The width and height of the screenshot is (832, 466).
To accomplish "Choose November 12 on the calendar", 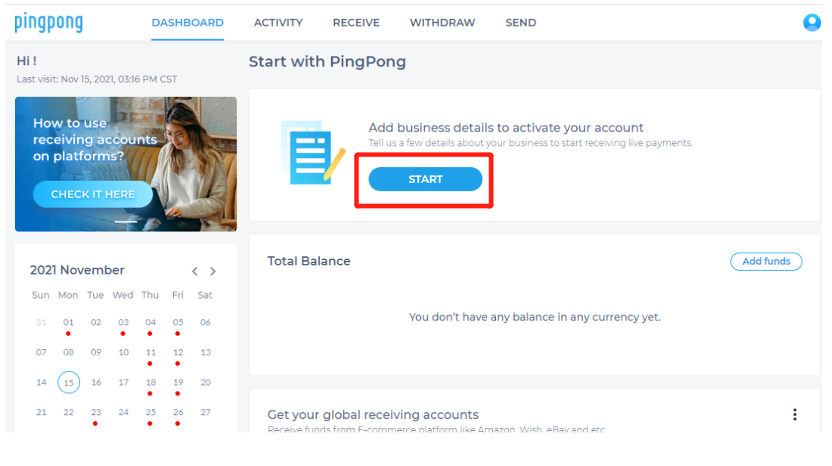I will point(178,352).
